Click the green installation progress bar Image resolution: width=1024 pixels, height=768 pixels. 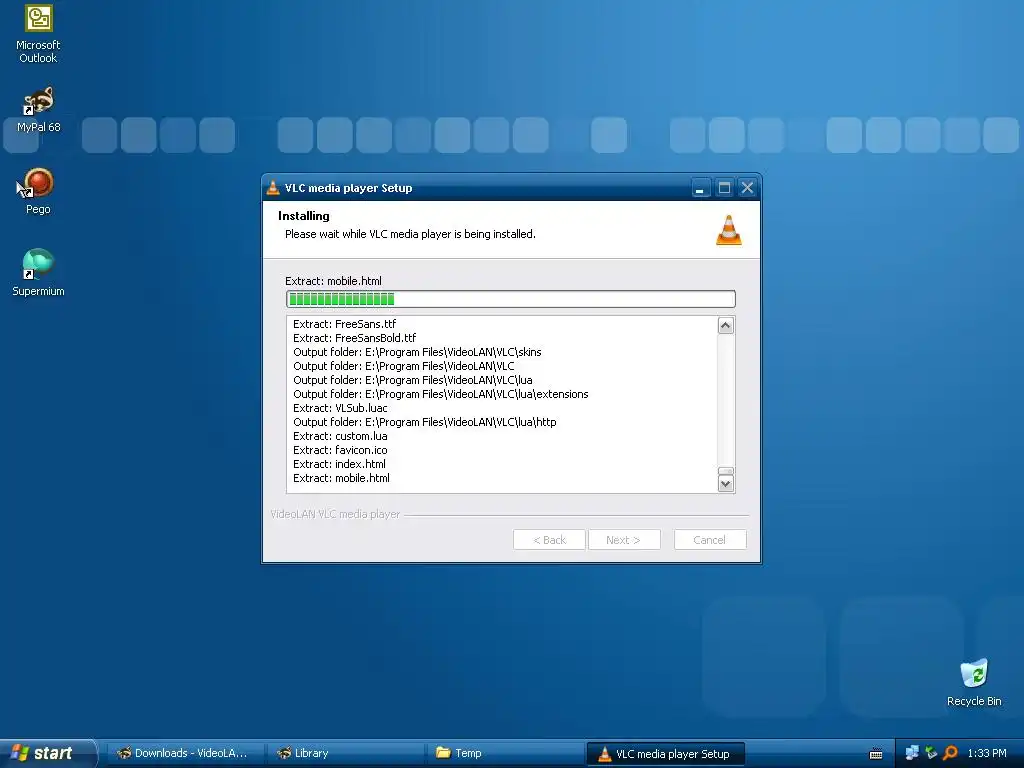511,299
